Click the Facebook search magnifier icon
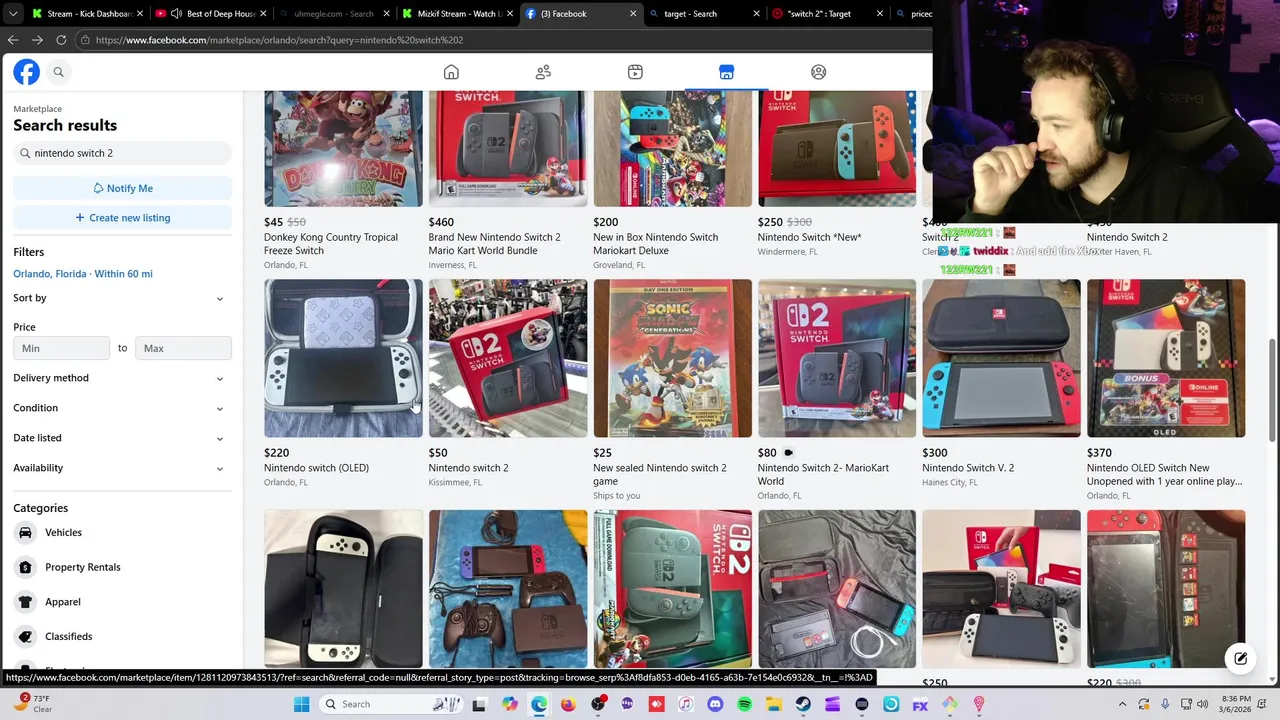Screen dimensions: 1280x720 pos(58,72)
